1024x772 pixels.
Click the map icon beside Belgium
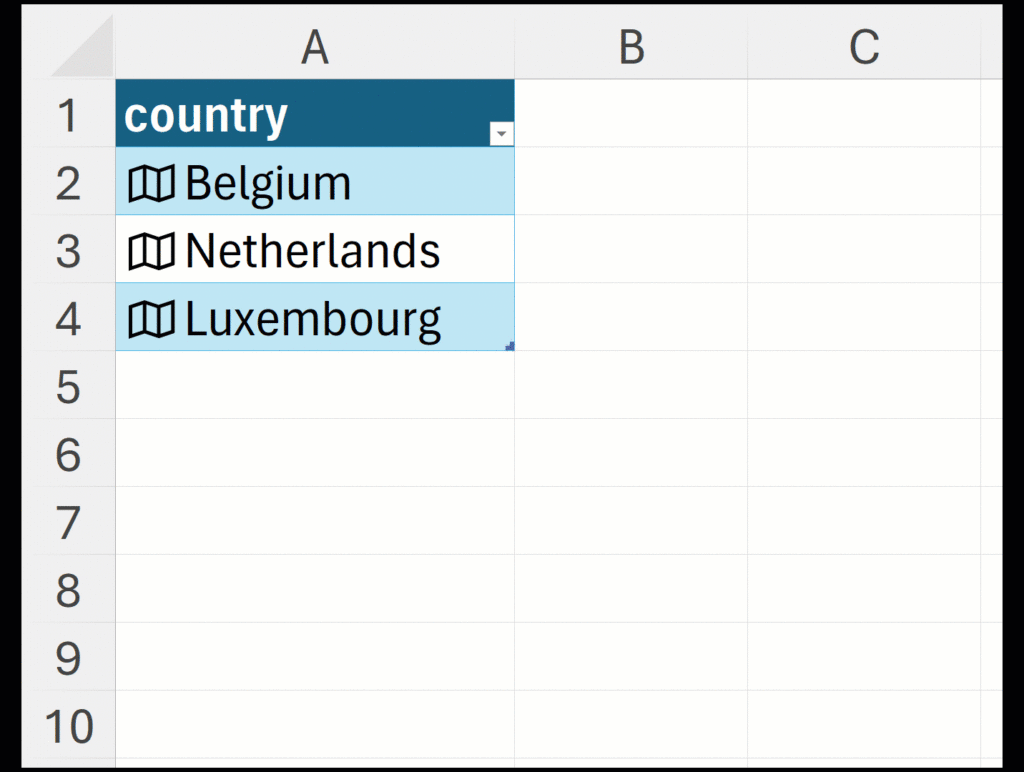coord(151,184)
